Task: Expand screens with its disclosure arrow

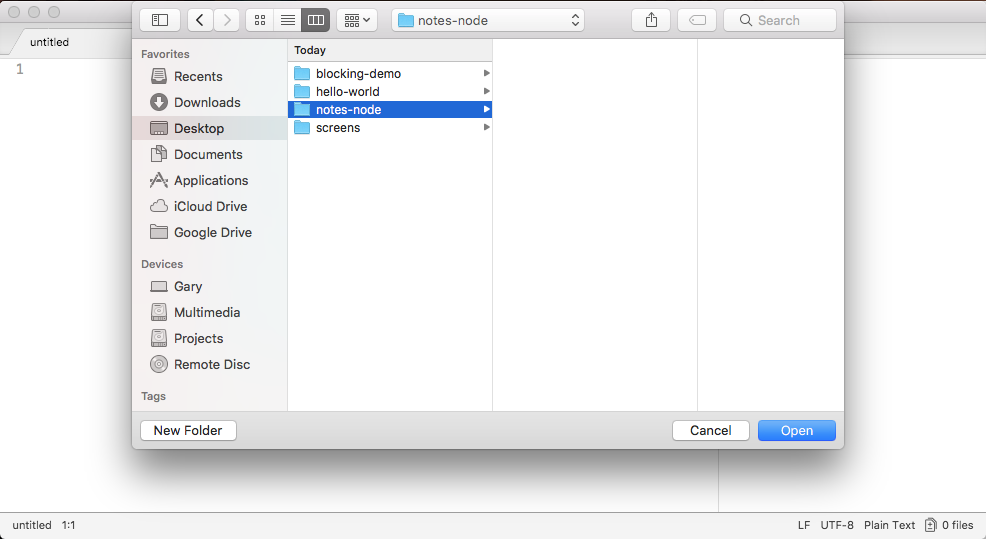Action: pos(486,128)
